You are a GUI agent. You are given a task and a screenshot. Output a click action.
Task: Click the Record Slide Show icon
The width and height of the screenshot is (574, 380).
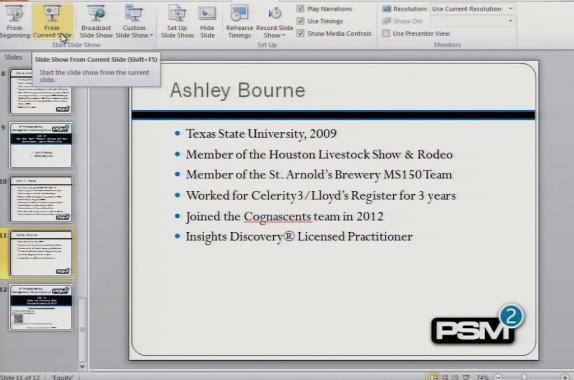(x=275, y=14)
